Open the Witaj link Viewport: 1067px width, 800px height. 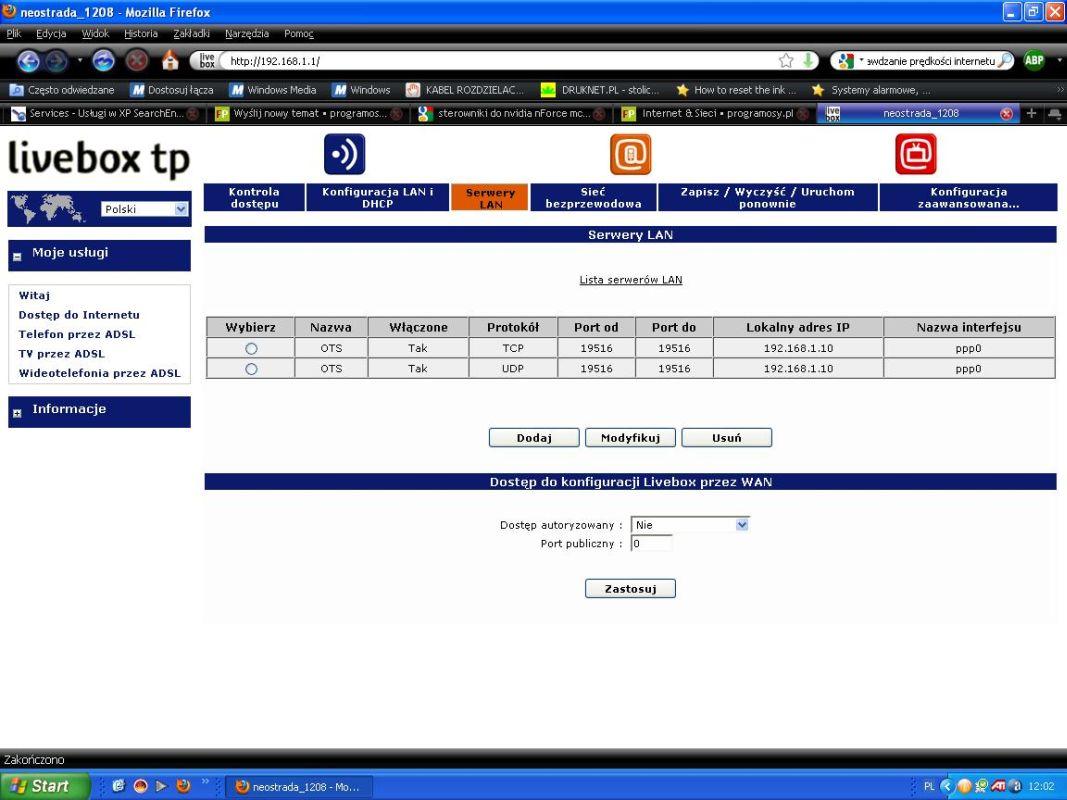coord(34,295)
